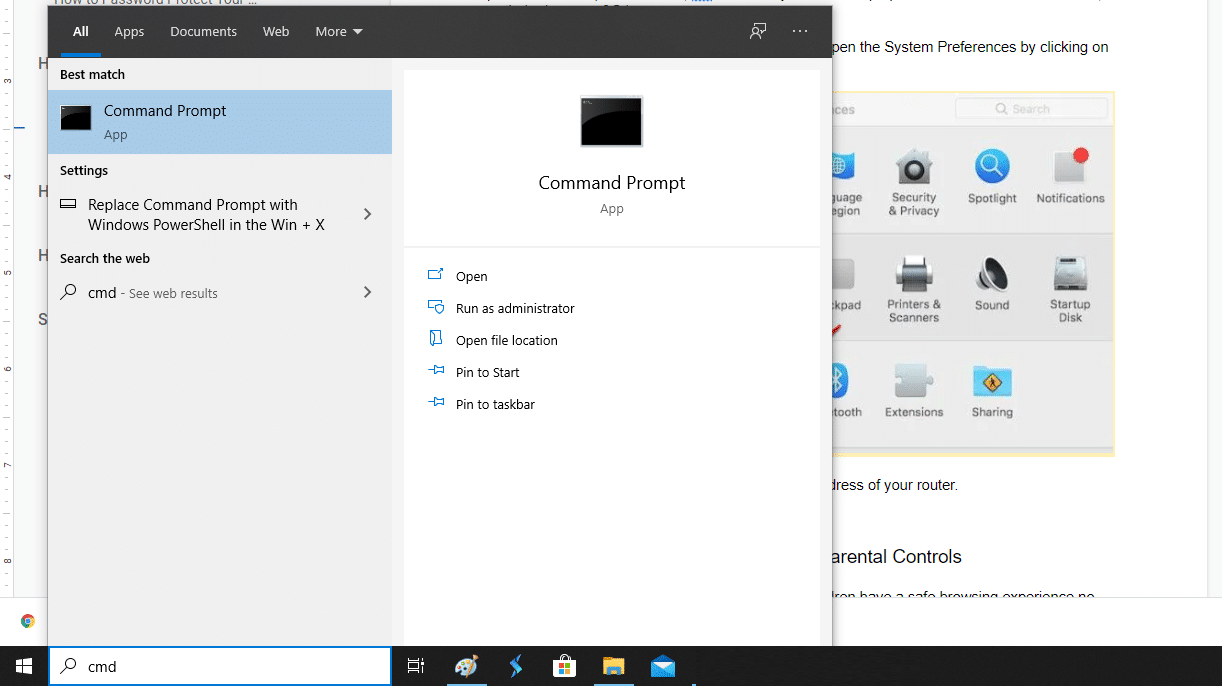Open Paint 3D from the taskbar
The image size is (1222, 686).
tap(466, 666)
